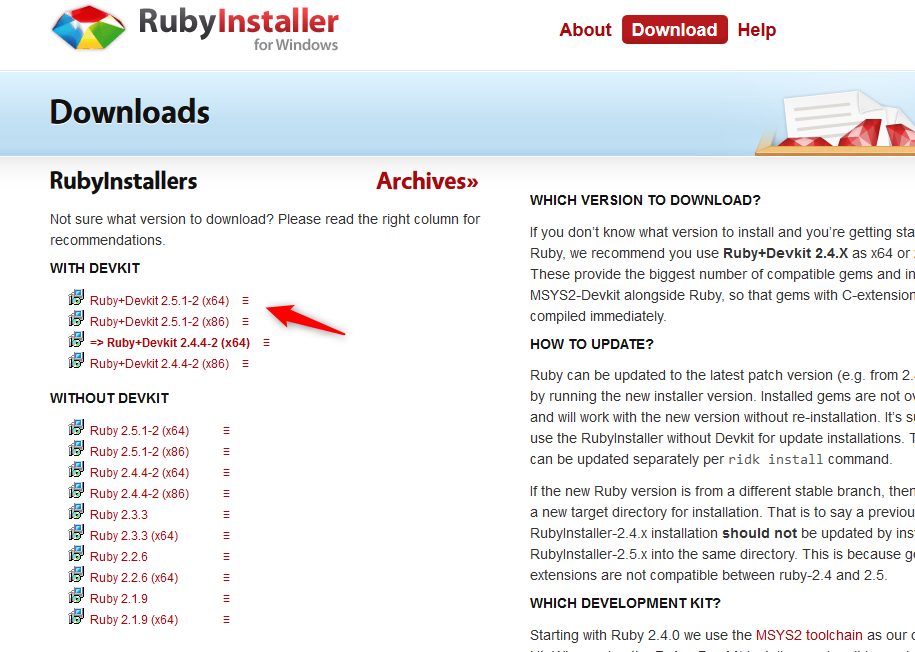Open info marker for Ruby 2.1.9 (x64)
915x652 pixels.
point(226,620)
